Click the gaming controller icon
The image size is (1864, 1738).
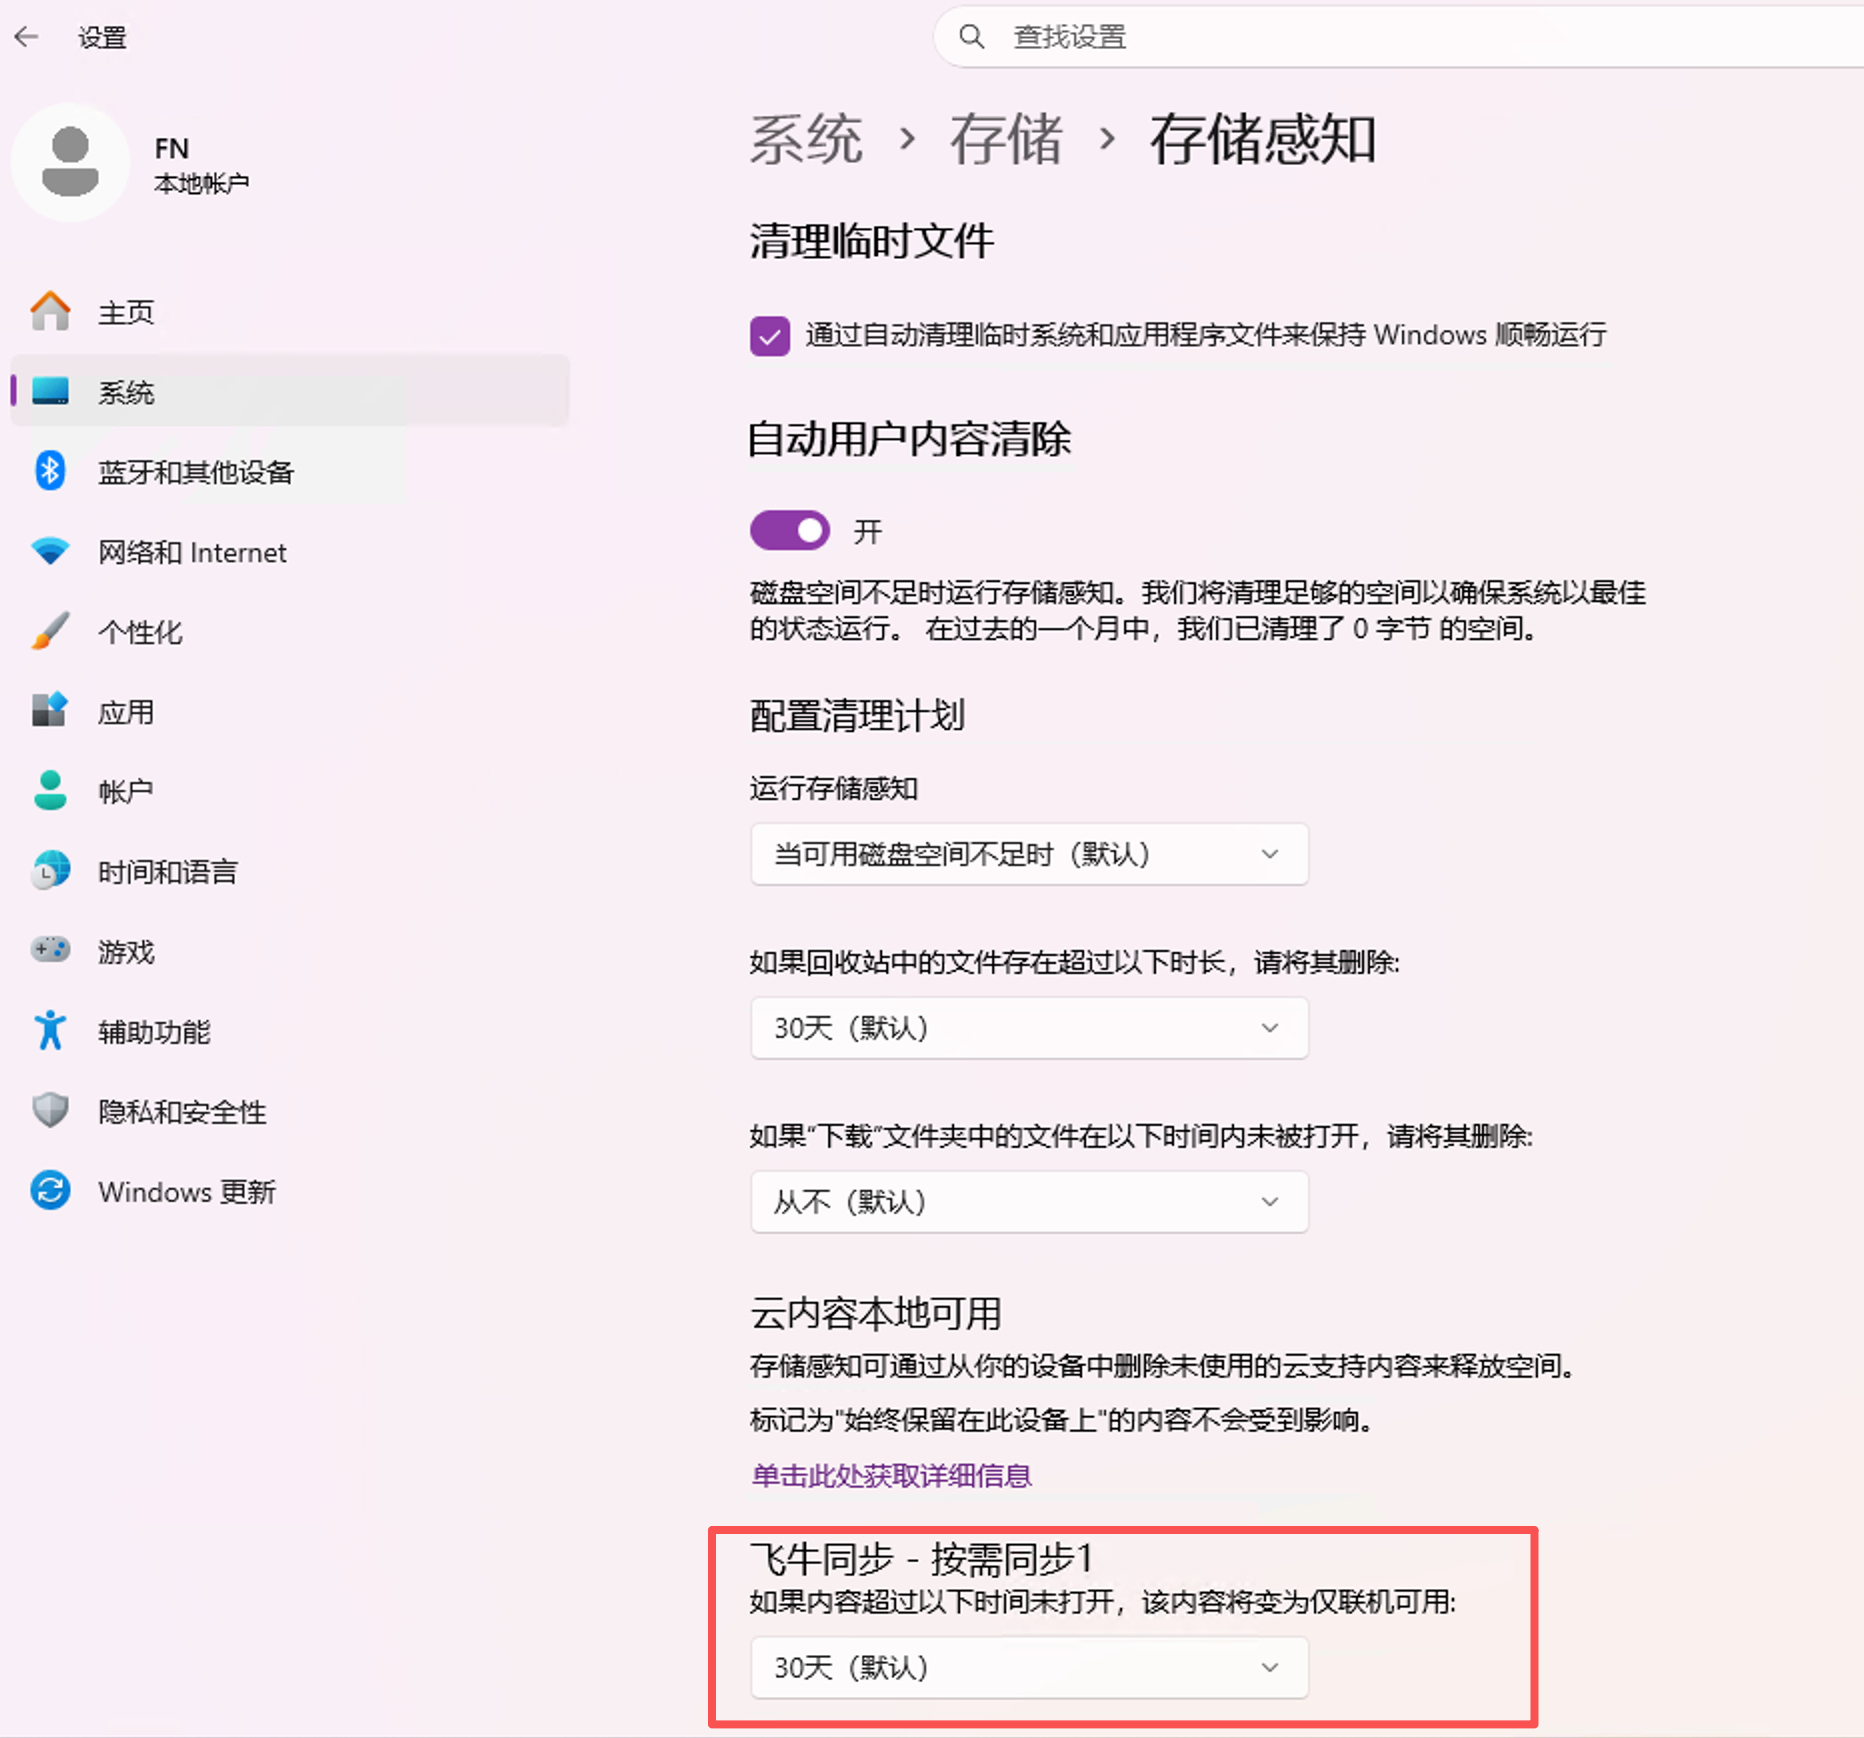pos(50,950)
